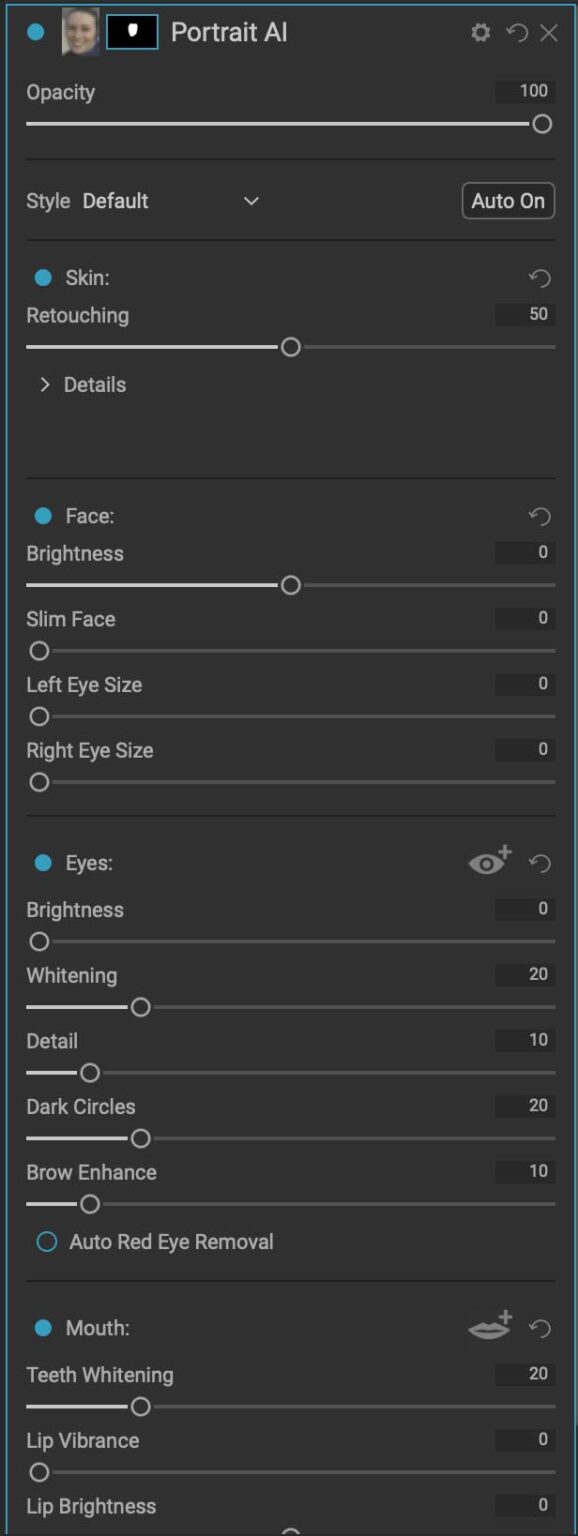Click the Auto On button
Viewport: 578px width, 1536px height.
coord(508,201)
